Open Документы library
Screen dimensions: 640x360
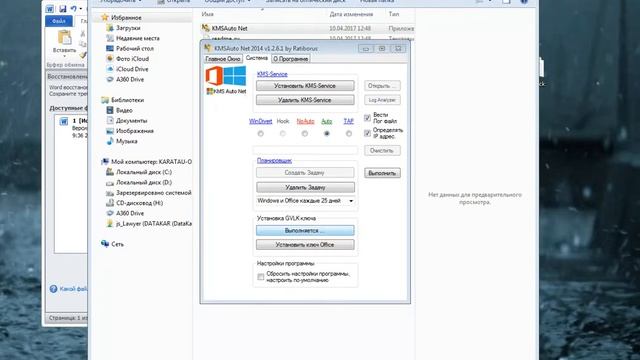coord(131,120)
